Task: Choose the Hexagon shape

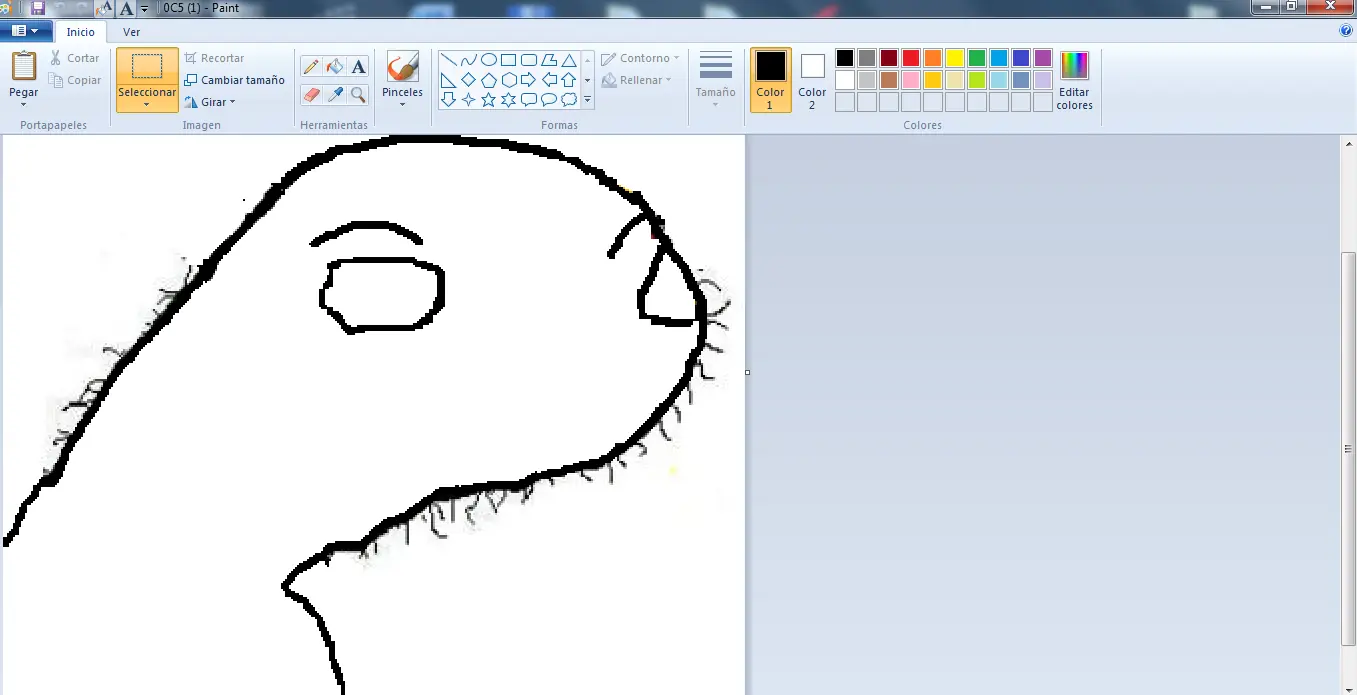Action: [508, 80]
